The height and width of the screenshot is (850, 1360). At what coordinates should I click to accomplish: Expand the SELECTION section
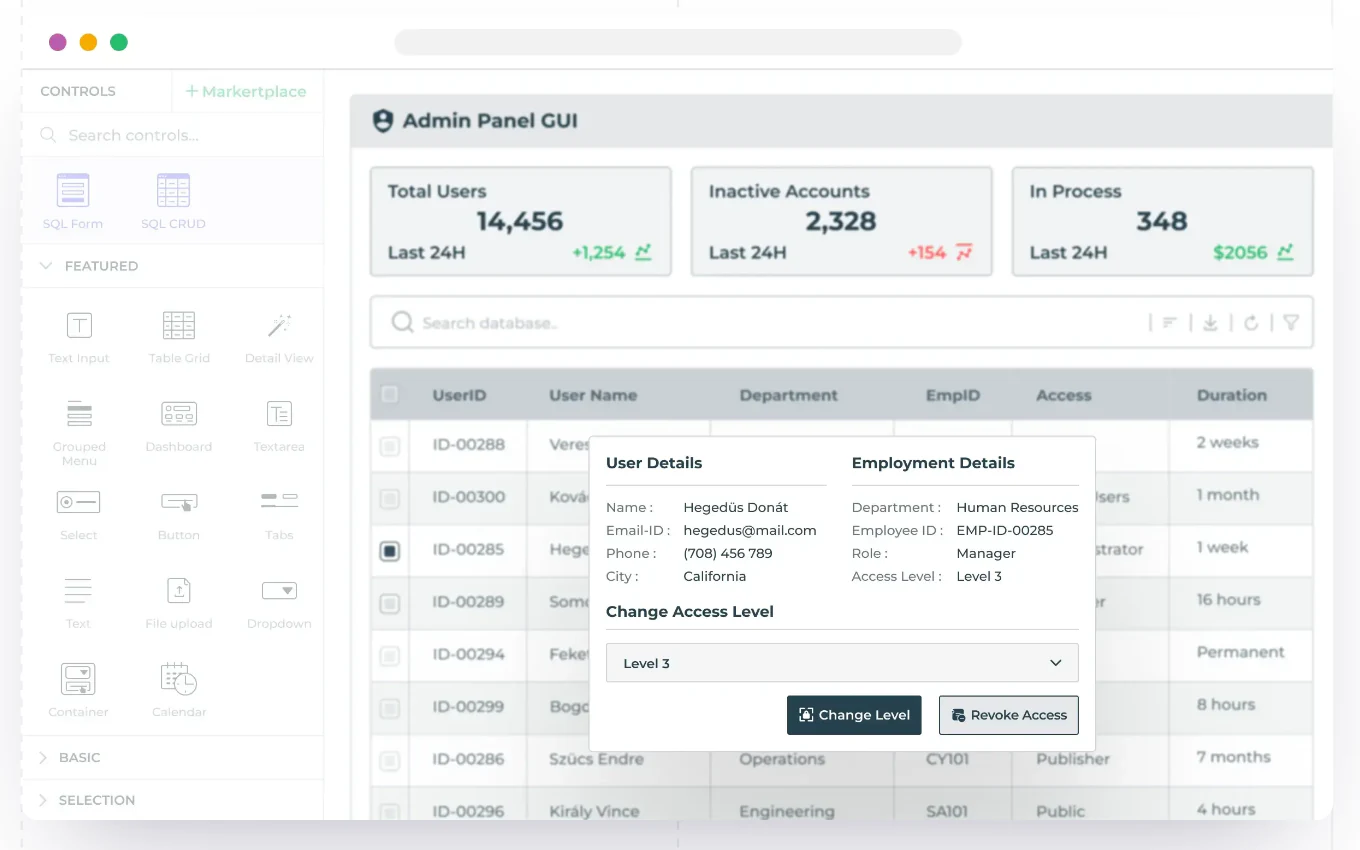coord(43,800)
